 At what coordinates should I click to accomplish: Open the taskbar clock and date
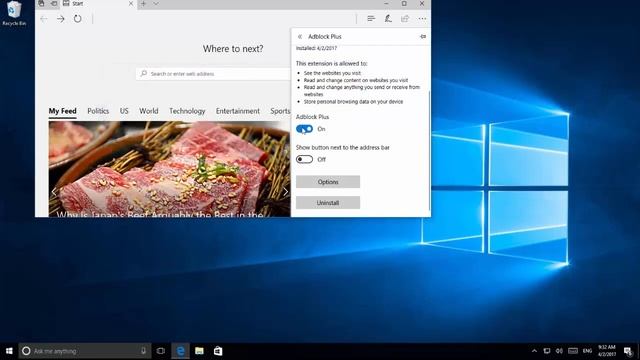click(607, 351)
